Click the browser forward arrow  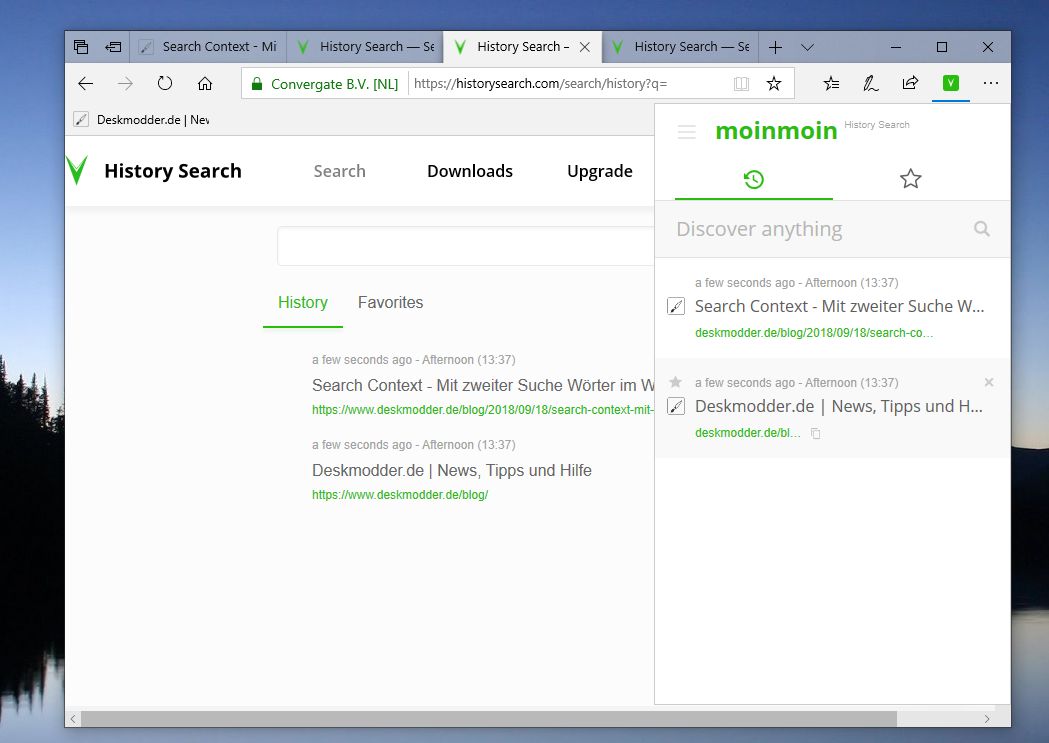[125, 84]
